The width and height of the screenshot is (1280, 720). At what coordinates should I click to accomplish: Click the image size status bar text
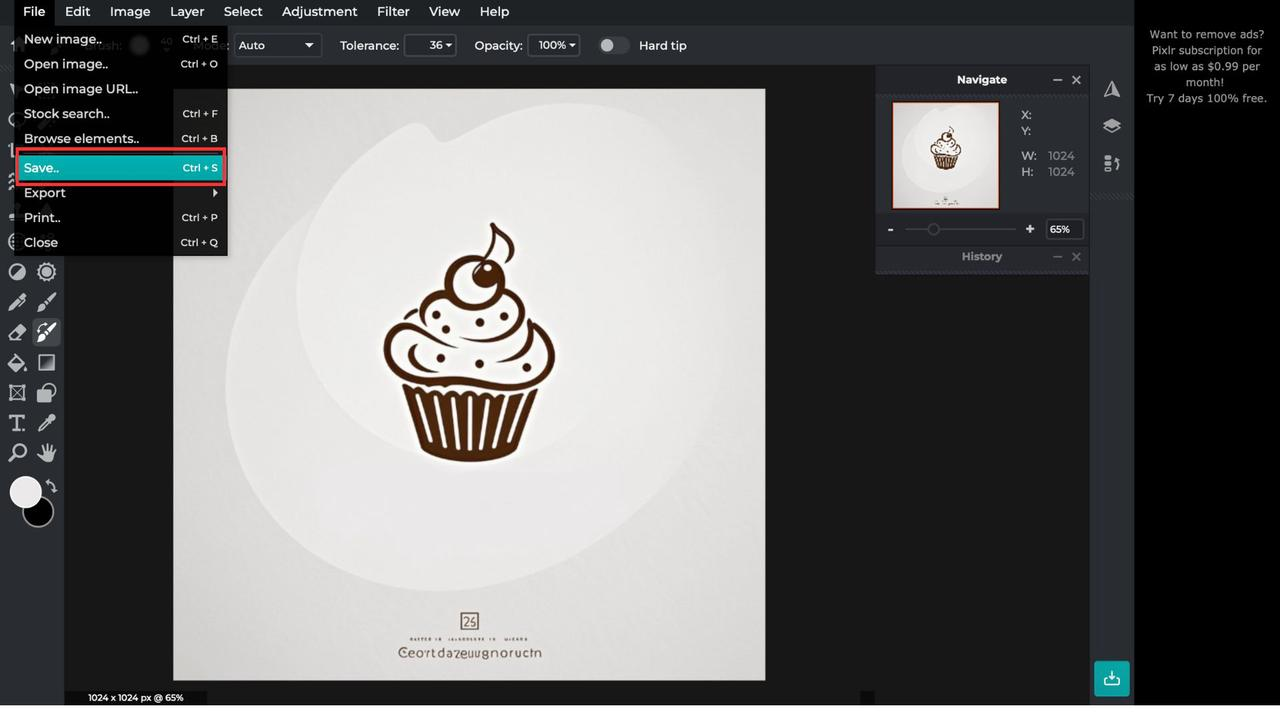tap(135, 697)
